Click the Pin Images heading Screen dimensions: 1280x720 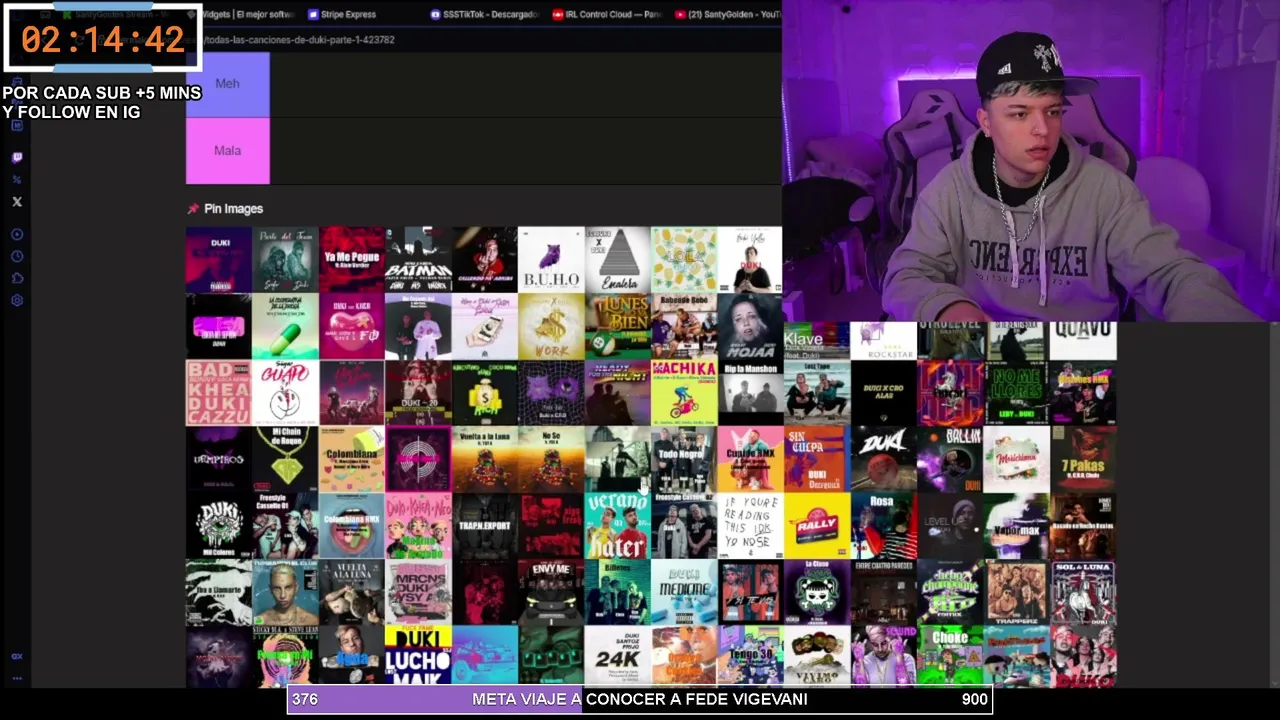tap(233, 208)
